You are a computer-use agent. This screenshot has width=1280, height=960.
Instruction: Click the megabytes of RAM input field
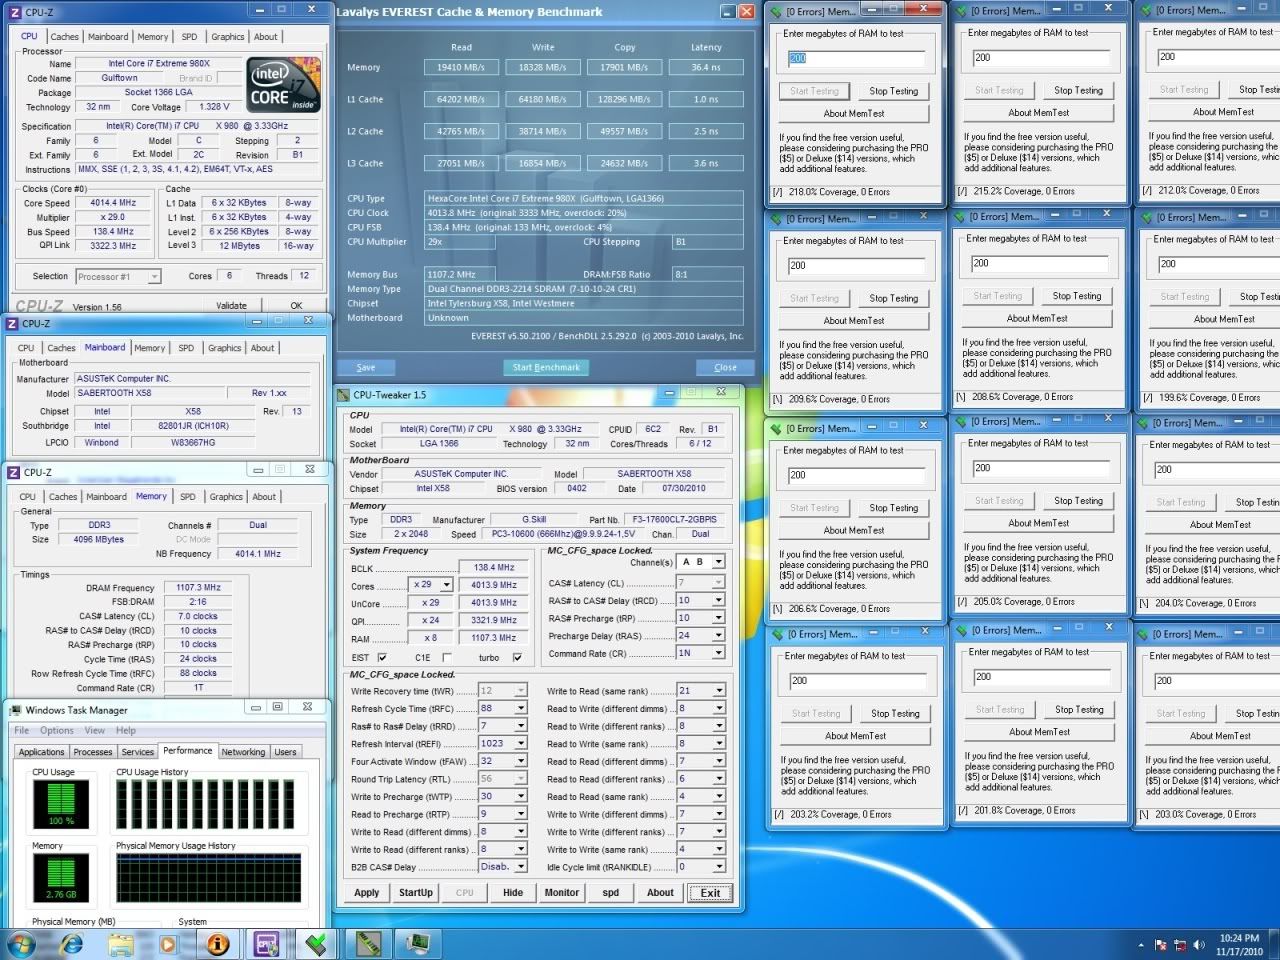[x=857, y=57]
